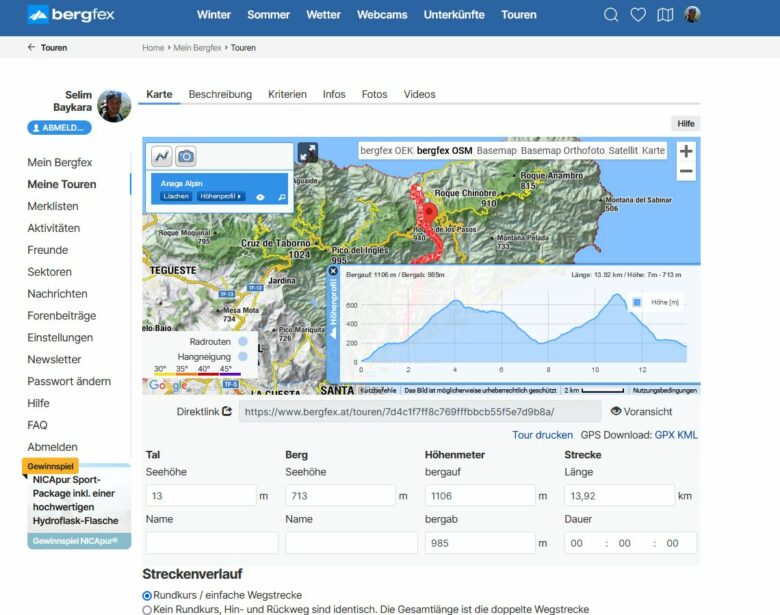Click the map icon in top navigation
Viewport: 780px width, 615px height.
[x=665, y=15]
